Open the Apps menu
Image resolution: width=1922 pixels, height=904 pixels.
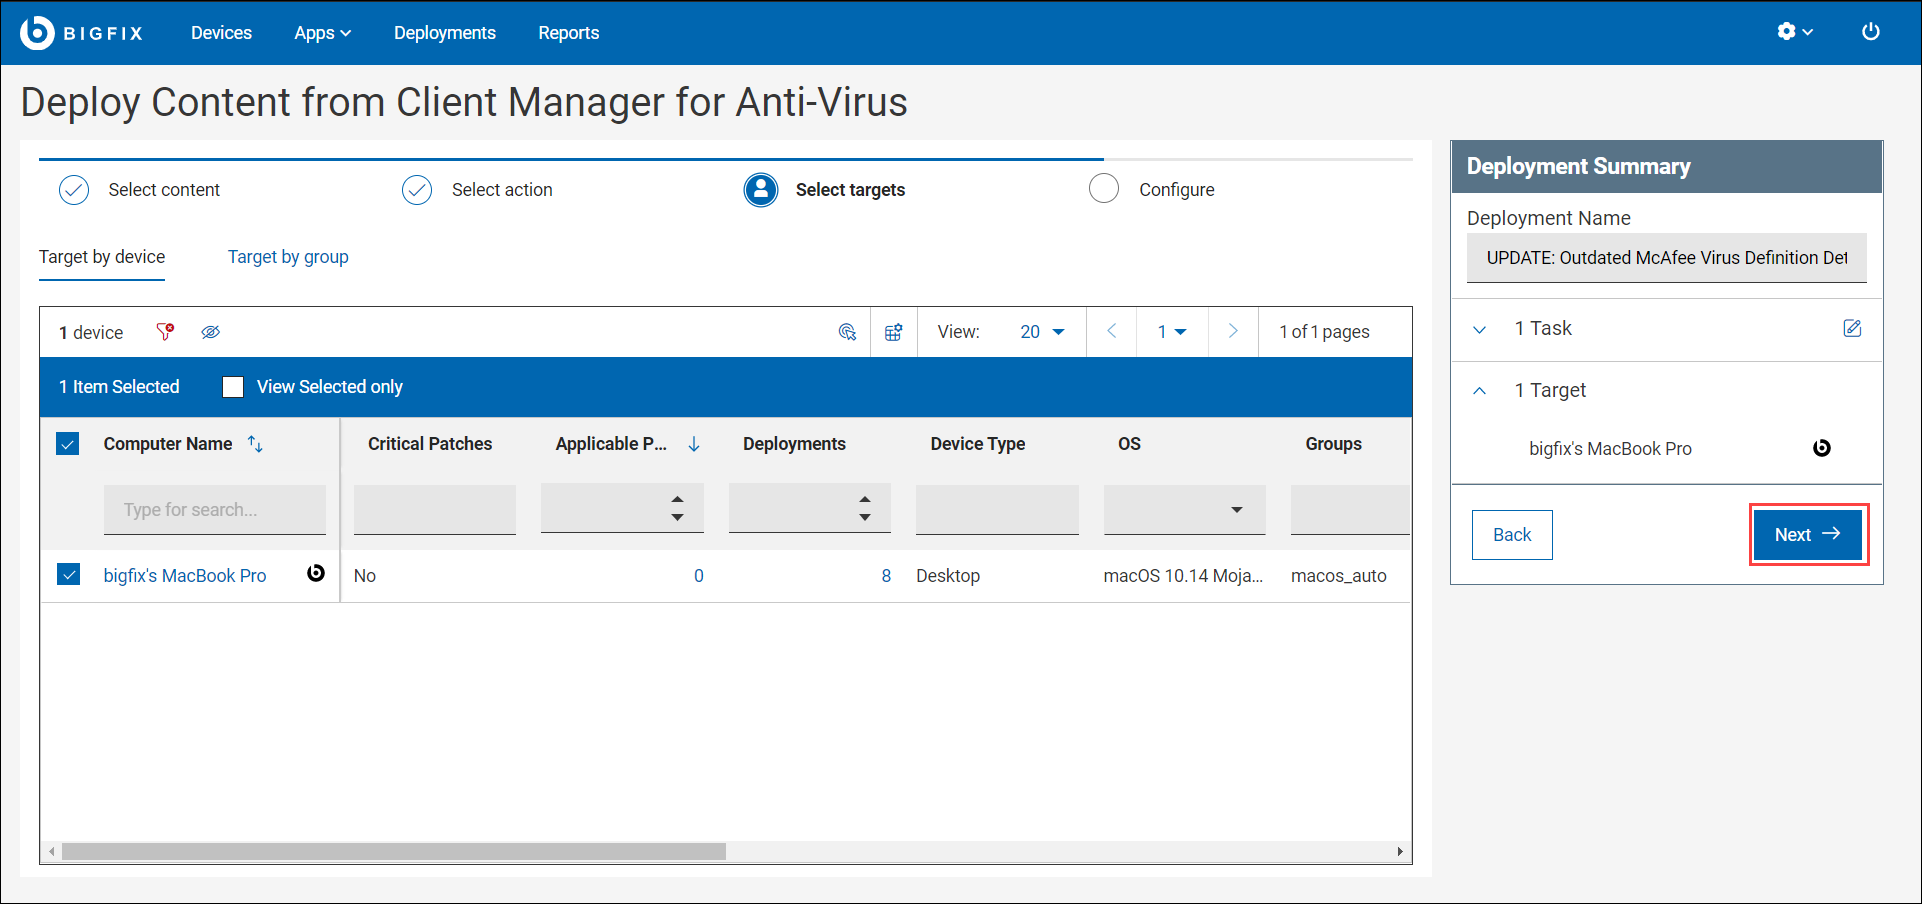click(322, 33)
